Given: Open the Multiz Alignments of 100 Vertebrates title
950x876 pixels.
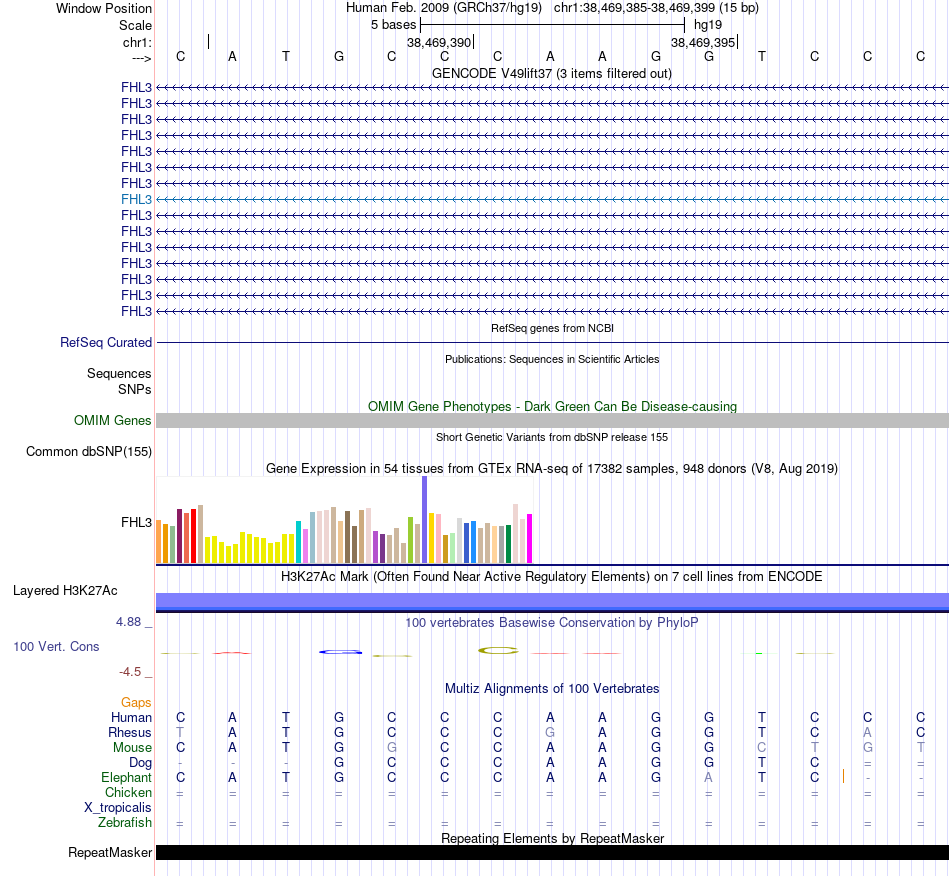Looking at the screenshot, I should 552,688.
